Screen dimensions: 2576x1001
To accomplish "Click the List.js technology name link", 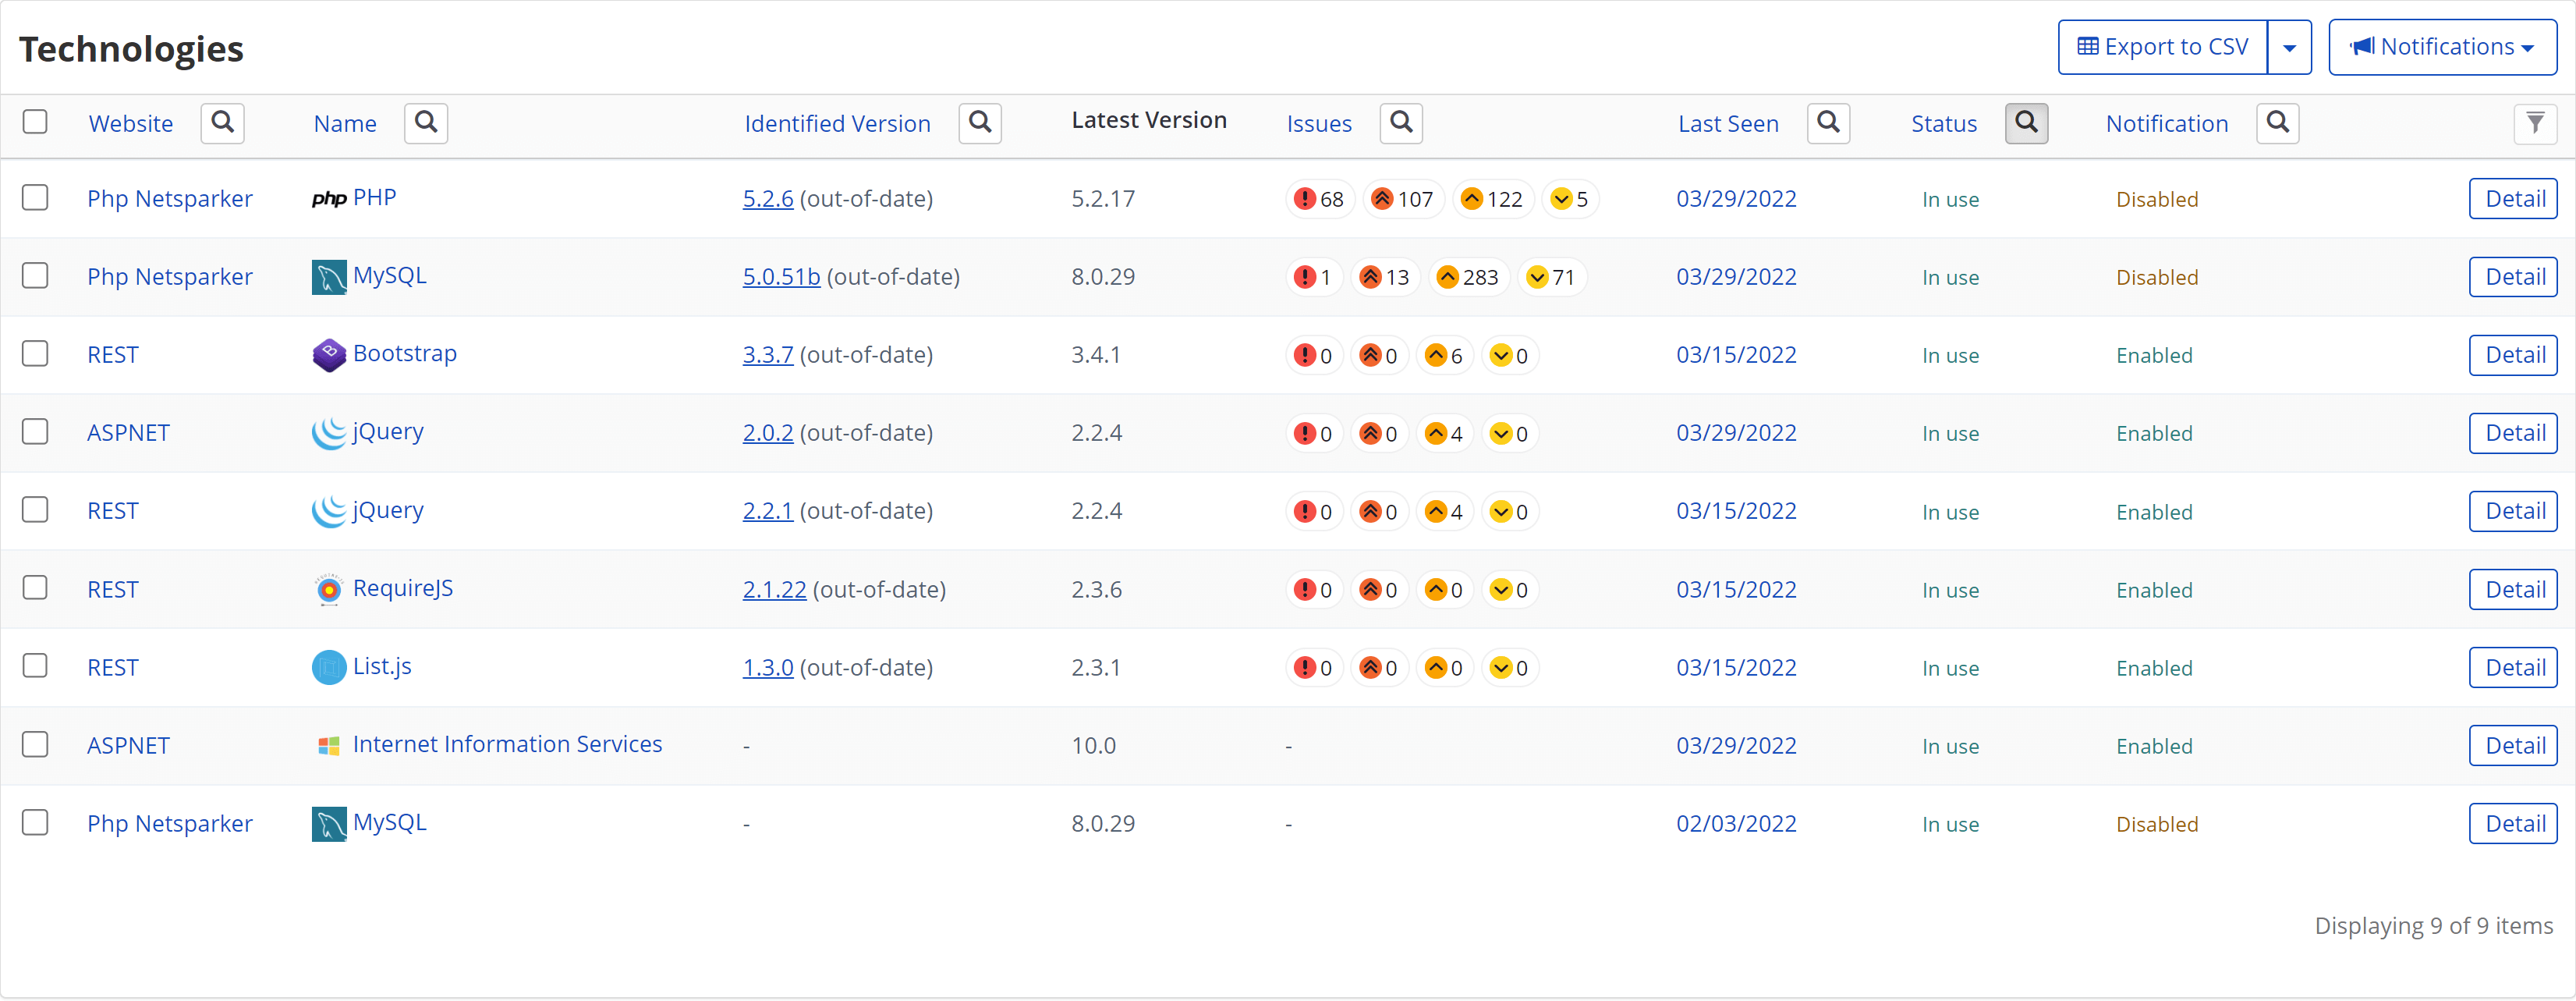I will [x=382, y=666].
